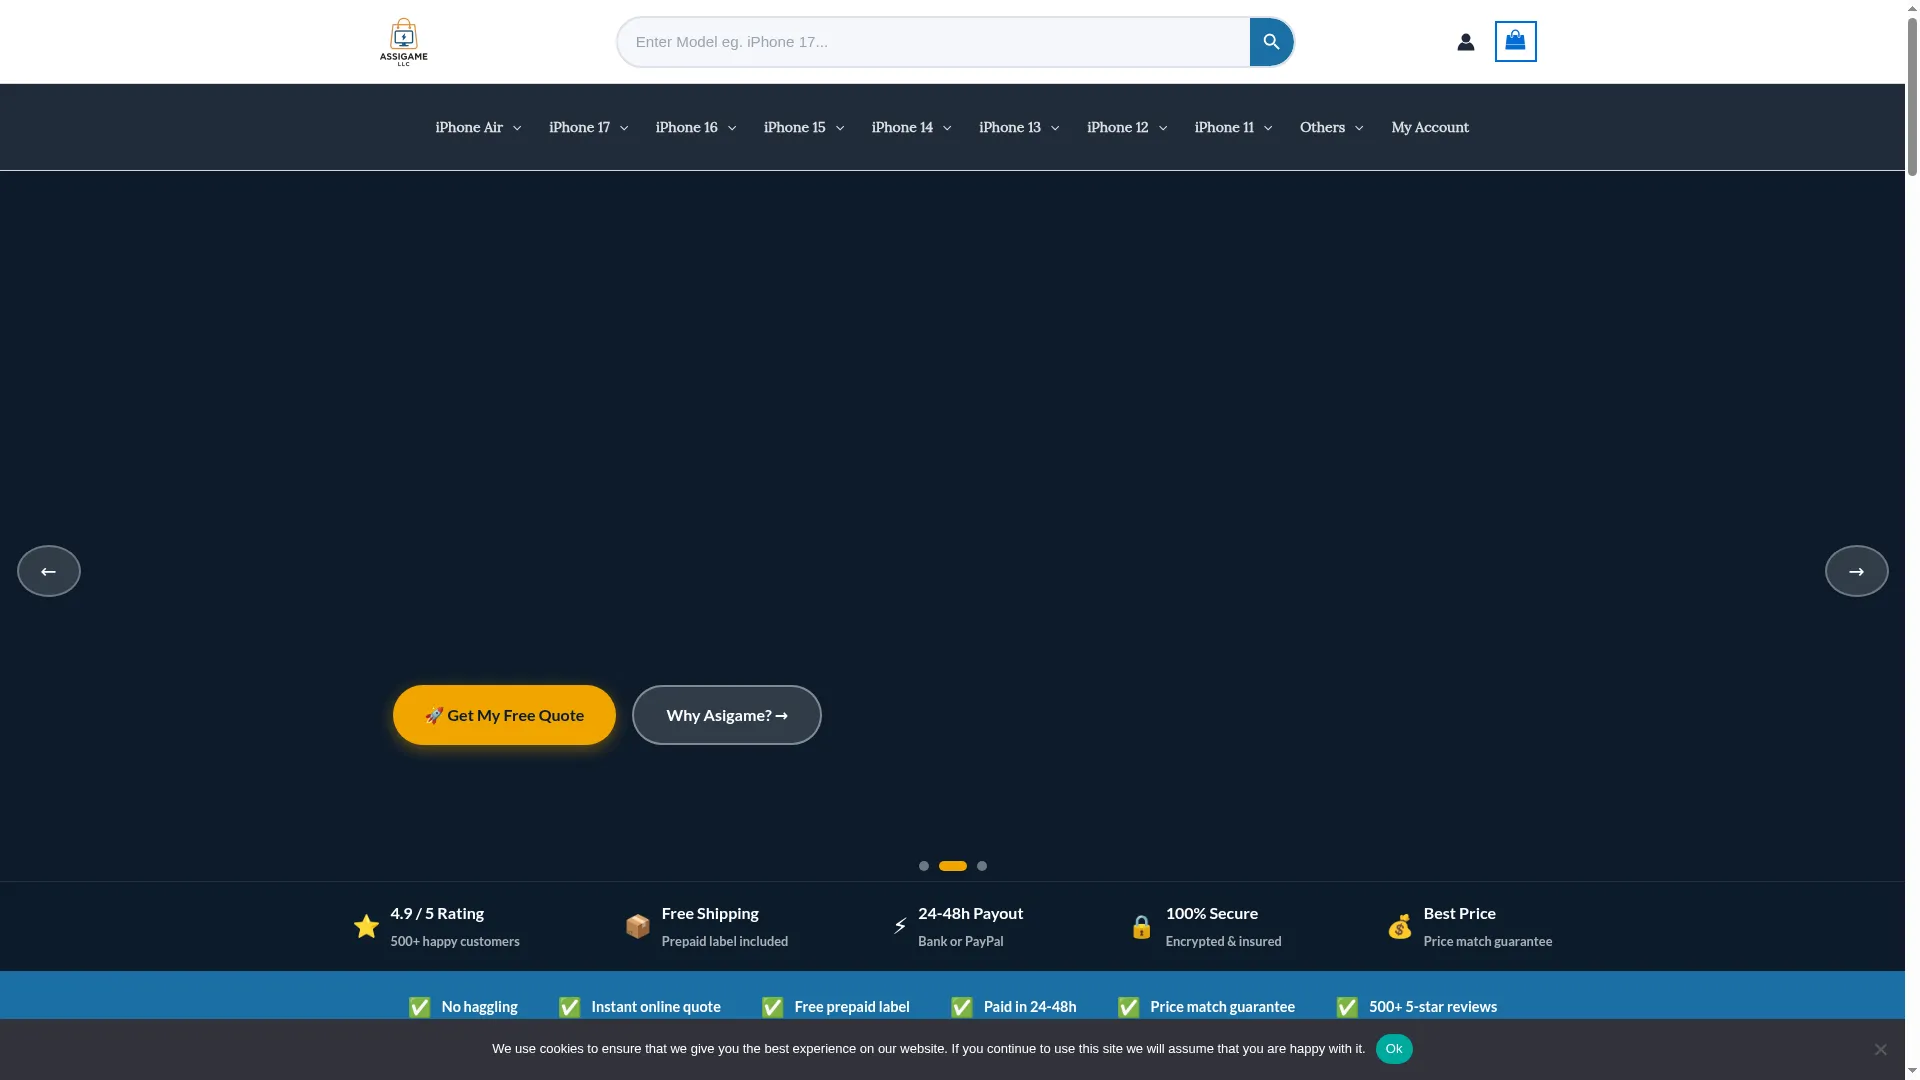The height and width of the screenshot is (1080, 1920).
Task: Go to previous slide arrow
Action: (x=49, y=571)
